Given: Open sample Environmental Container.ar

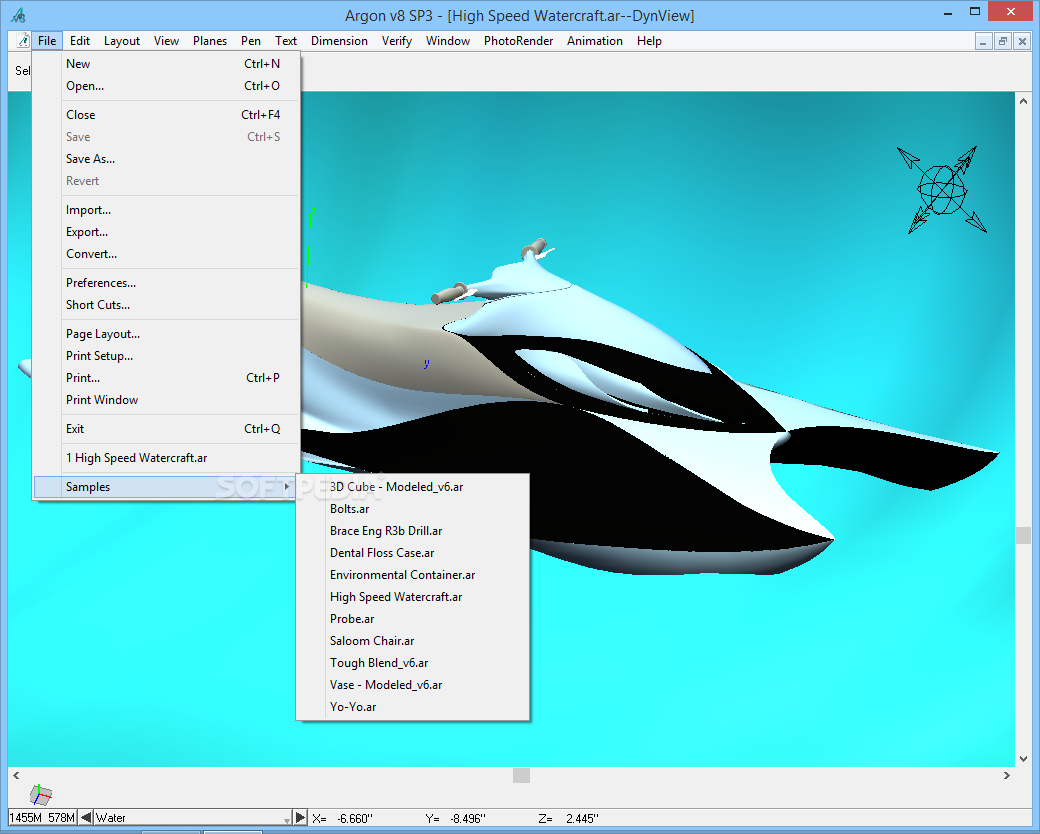Looking at the screenshot, I should point(413,575).
